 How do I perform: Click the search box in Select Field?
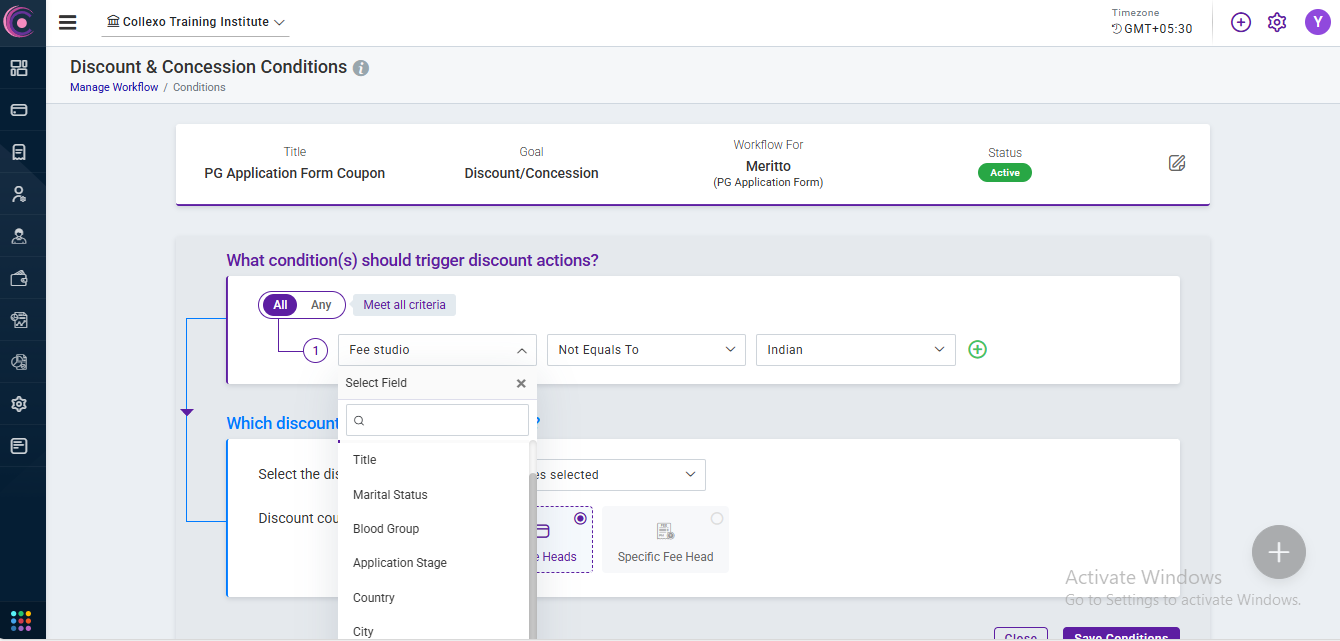tap(437, 420)
